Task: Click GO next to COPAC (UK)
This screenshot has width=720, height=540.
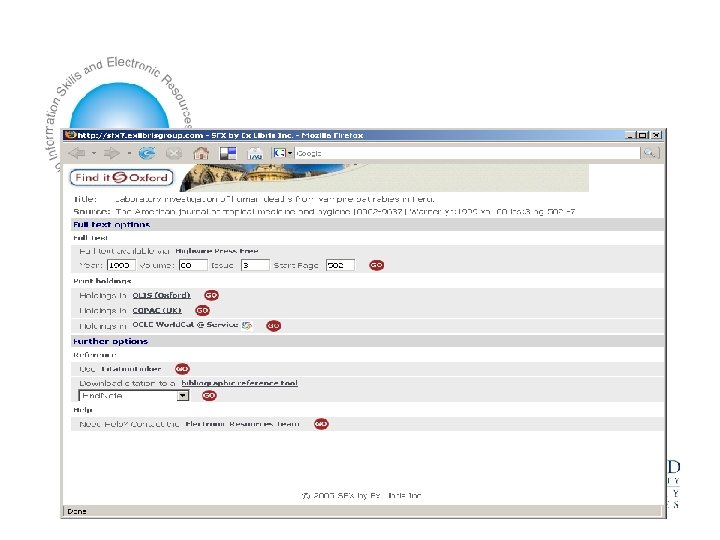Action: tap(202, 310)
